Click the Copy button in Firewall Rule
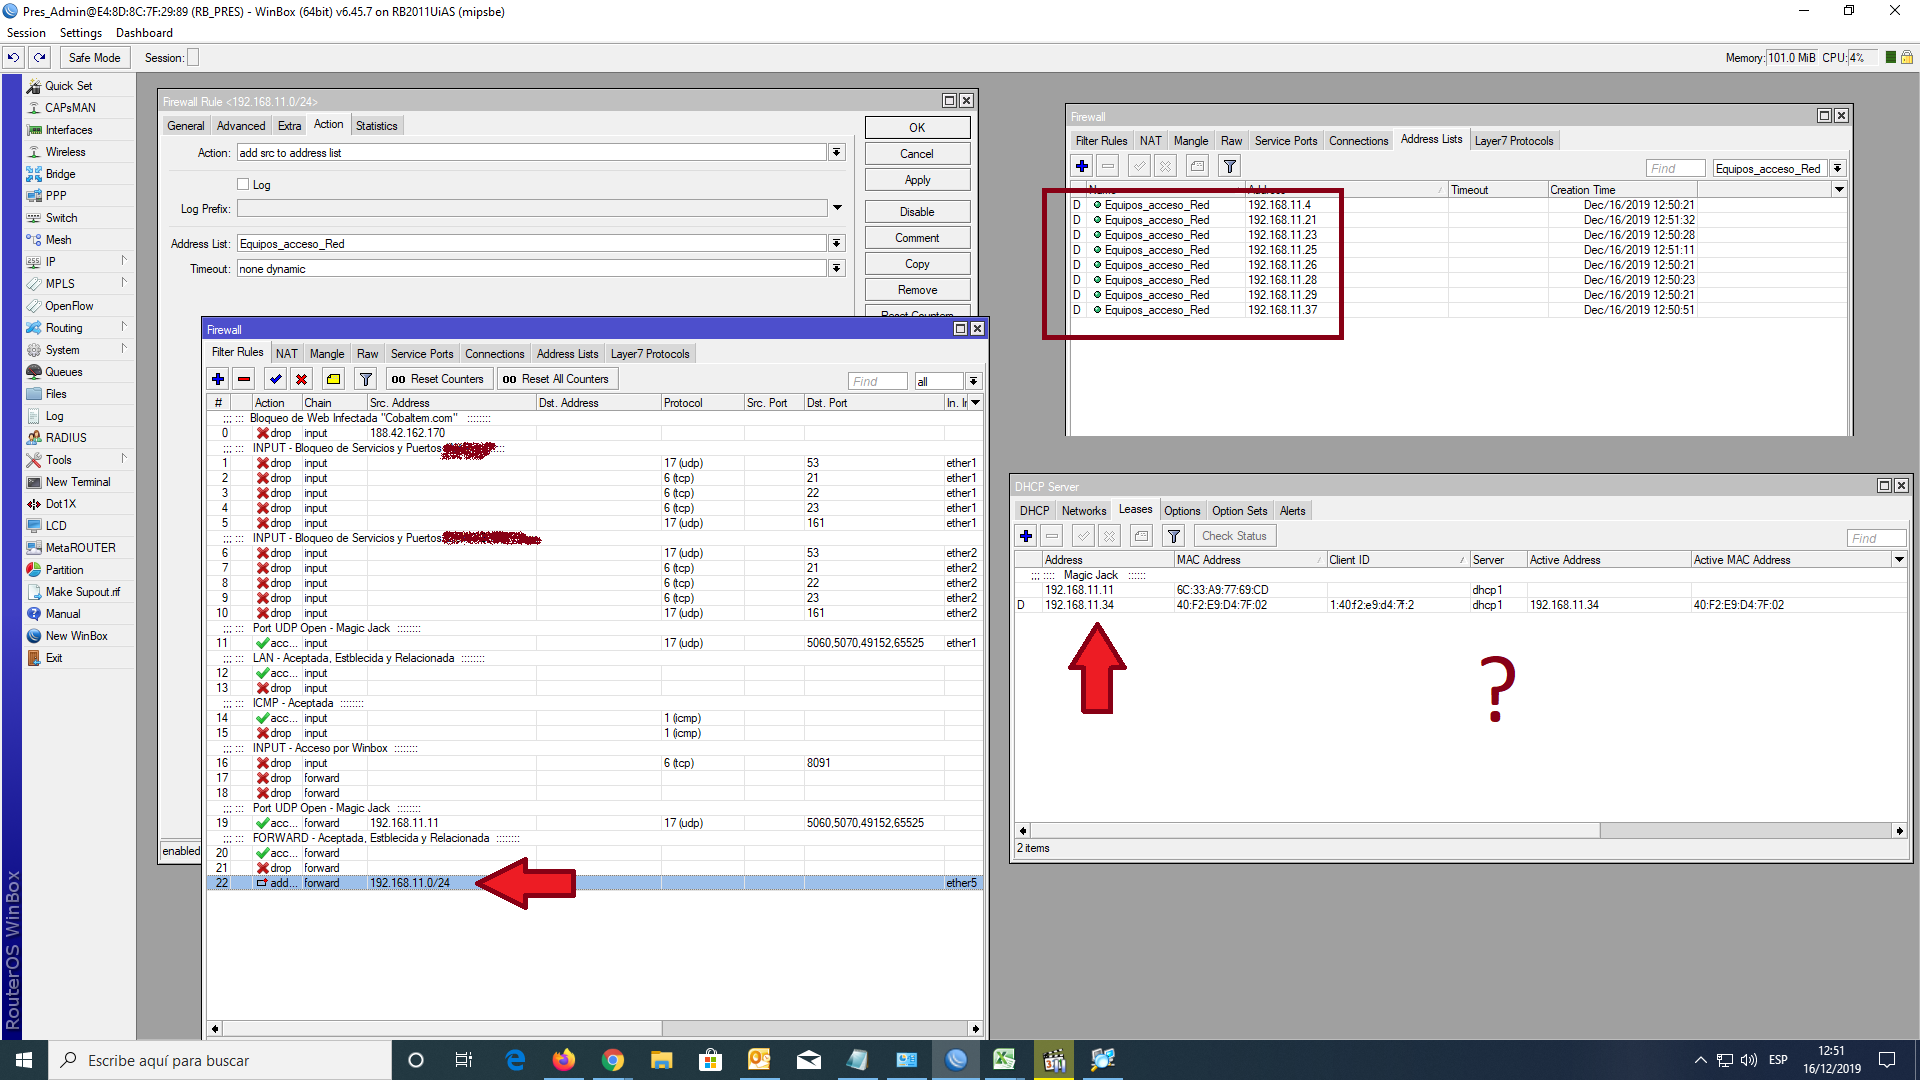The width and height of the screenshot is (1920, 1080). (x=917, y=264)
